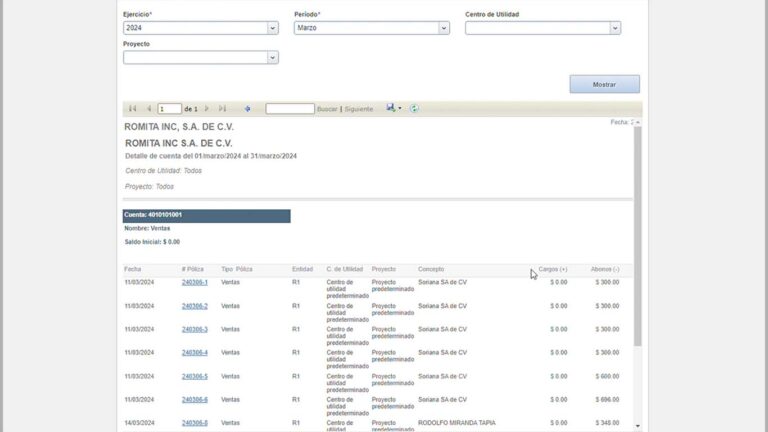Click the blue back-to-parent report arrow
Screen dimensions: 768x432
coord(247,108)
